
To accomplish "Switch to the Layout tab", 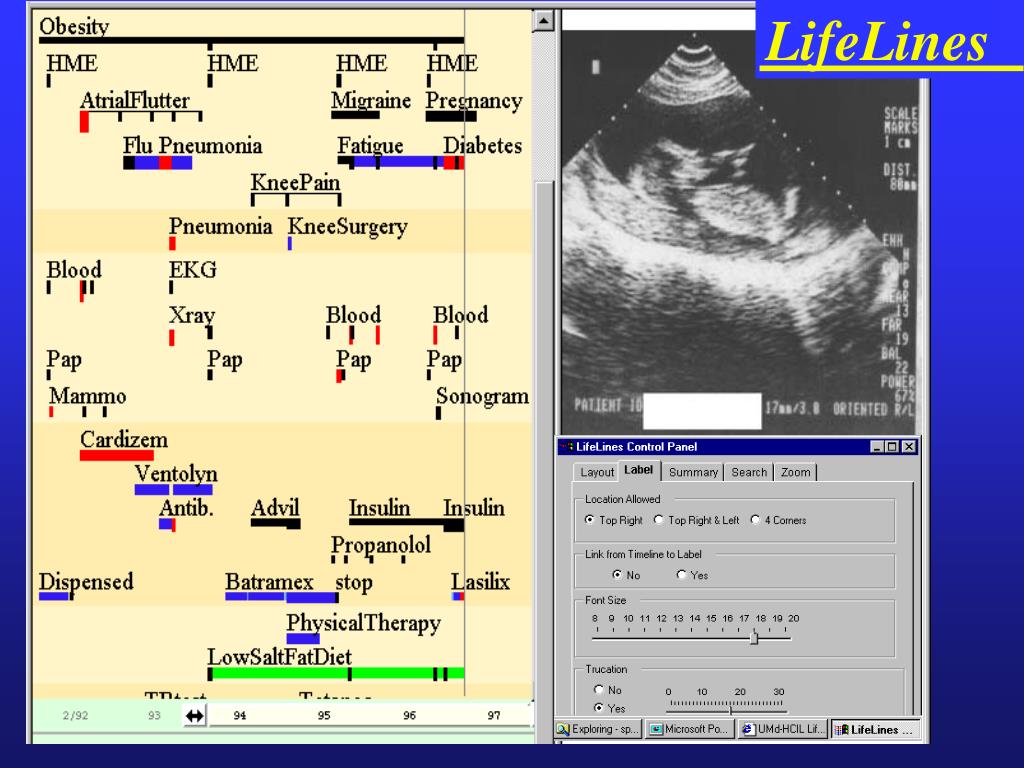I will (x=596, y=472).
